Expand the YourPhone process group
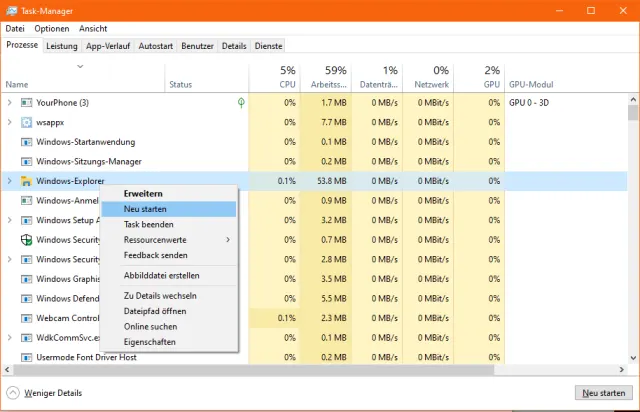 (10, 103)
